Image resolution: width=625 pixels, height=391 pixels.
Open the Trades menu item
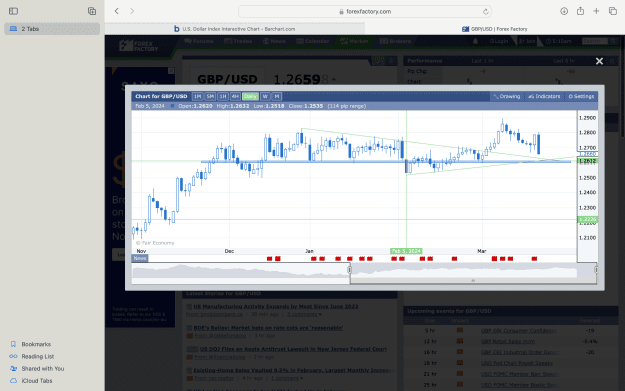pos(238,41)
